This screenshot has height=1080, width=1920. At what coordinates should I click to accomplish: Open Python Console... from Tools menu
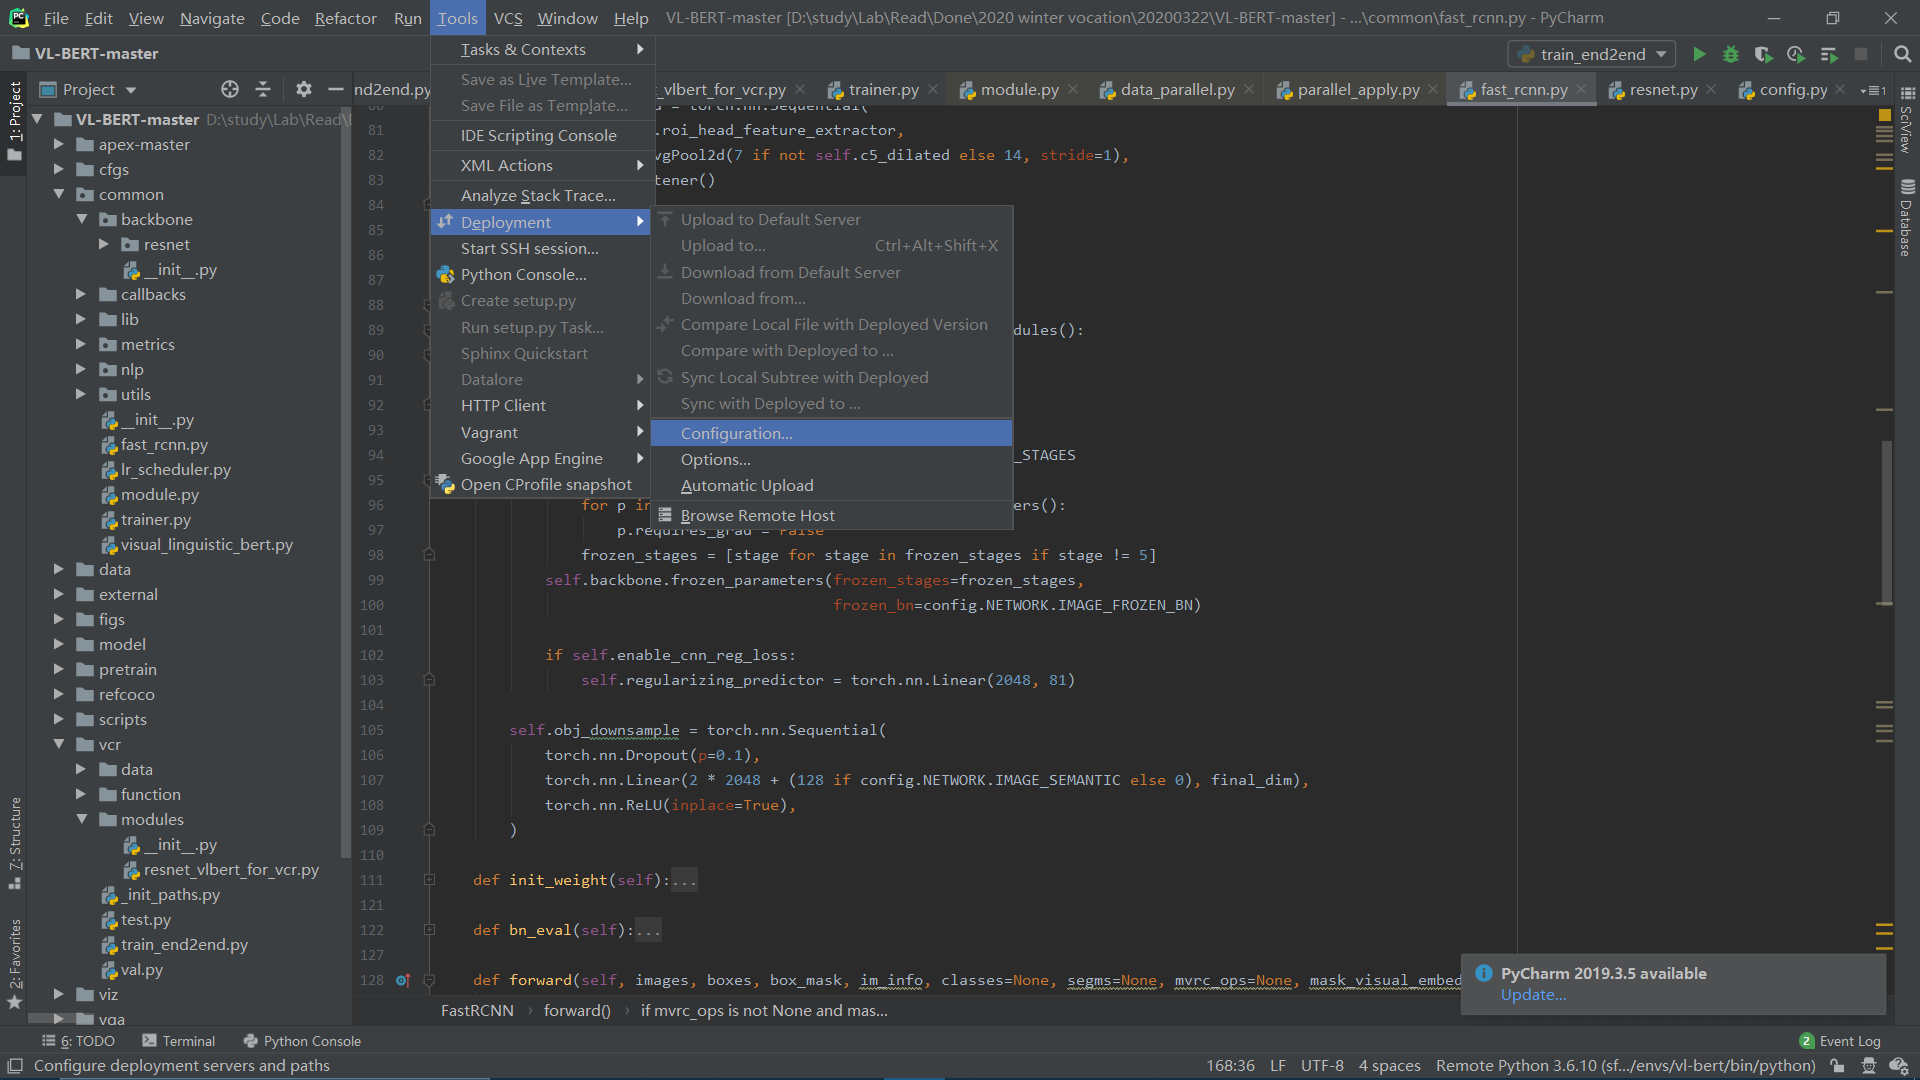point(540,274)
